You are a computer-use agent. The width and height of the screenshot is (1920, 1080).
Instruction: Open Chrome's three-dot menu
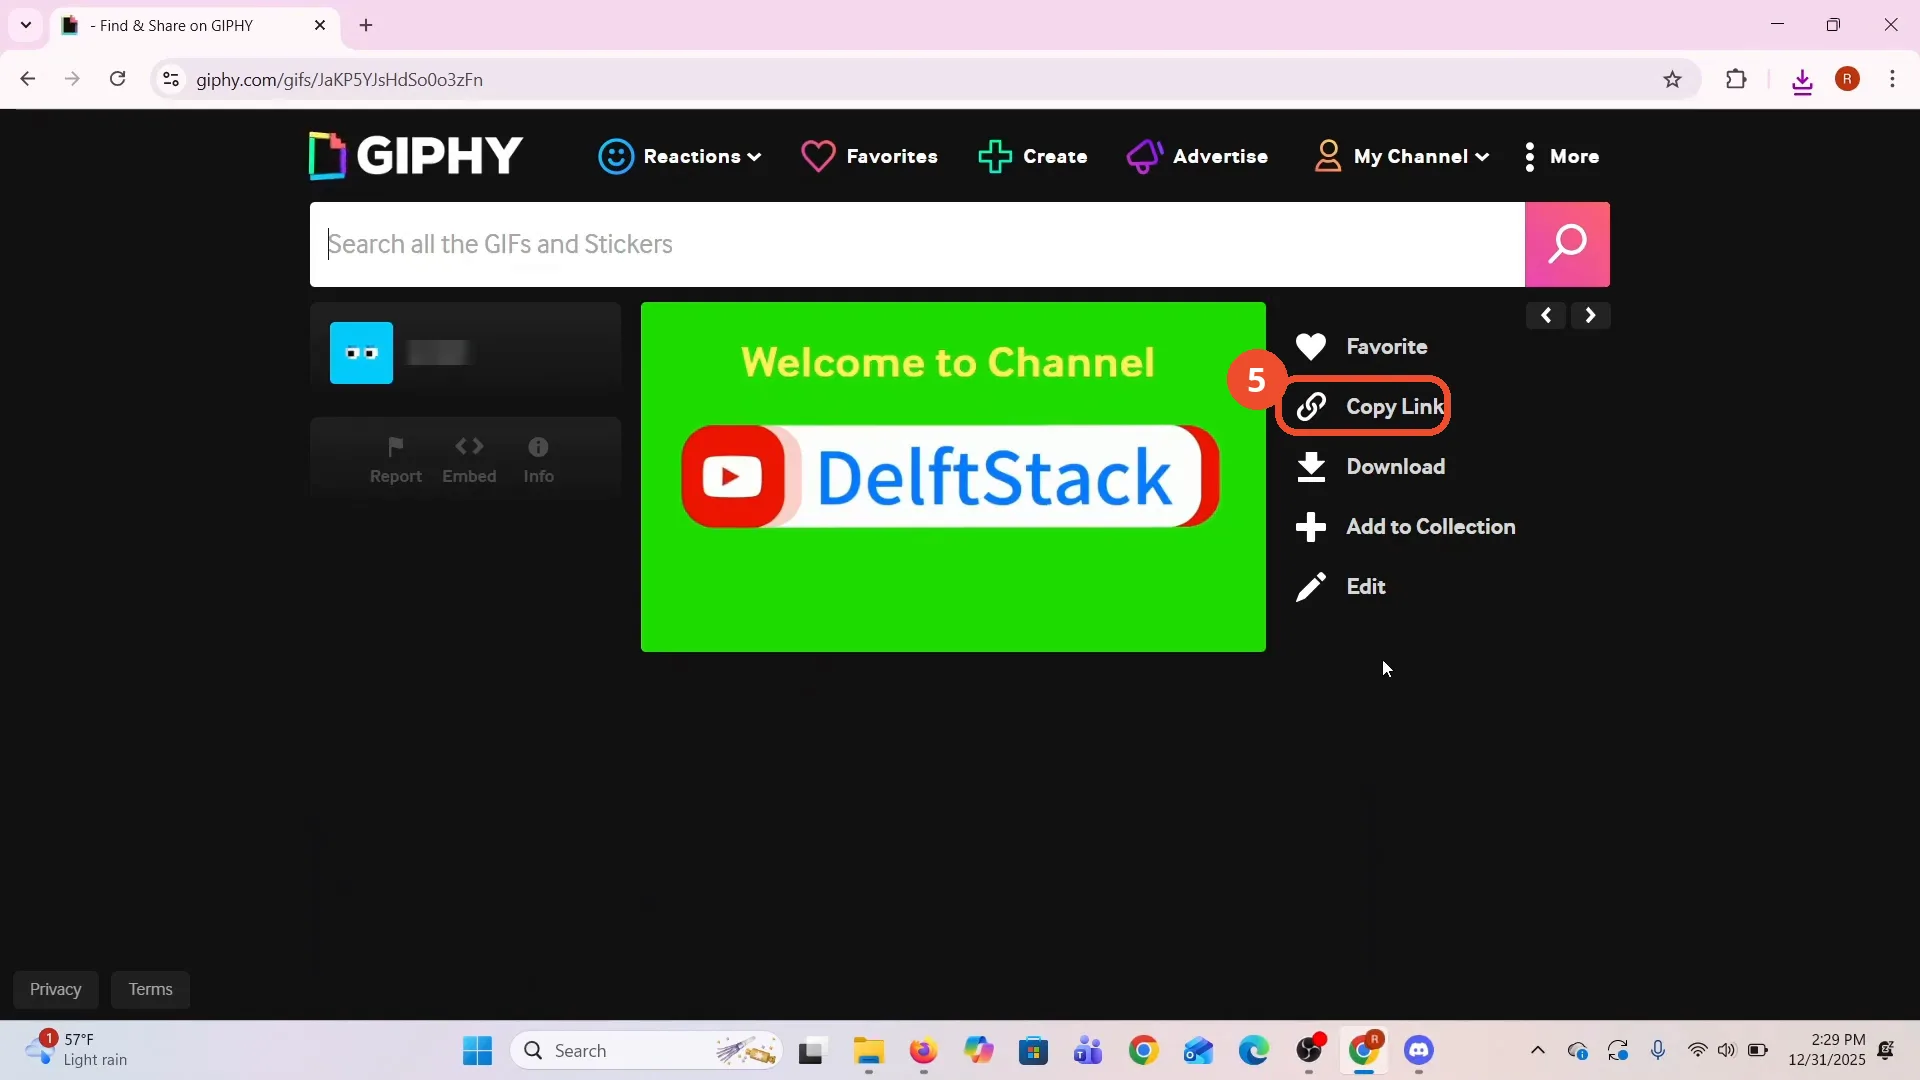pyautogui.click(x=1892, y=79)
